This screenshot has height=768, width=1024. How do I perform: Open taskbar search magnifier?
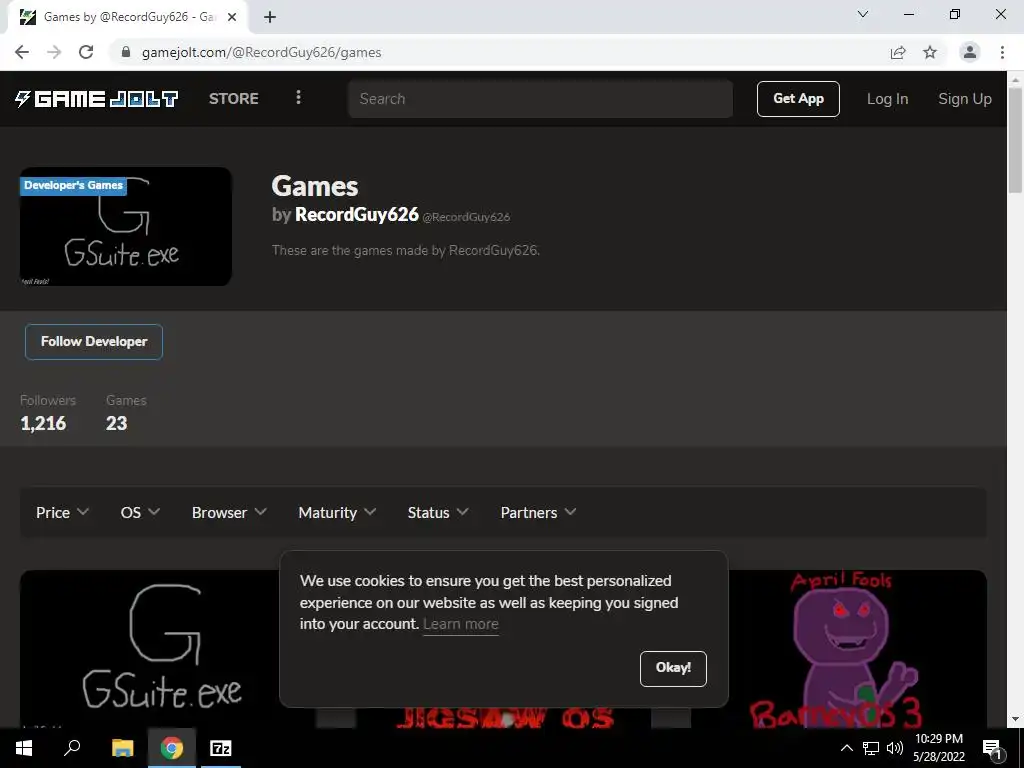pyautogui.click(x=72, y=748)
